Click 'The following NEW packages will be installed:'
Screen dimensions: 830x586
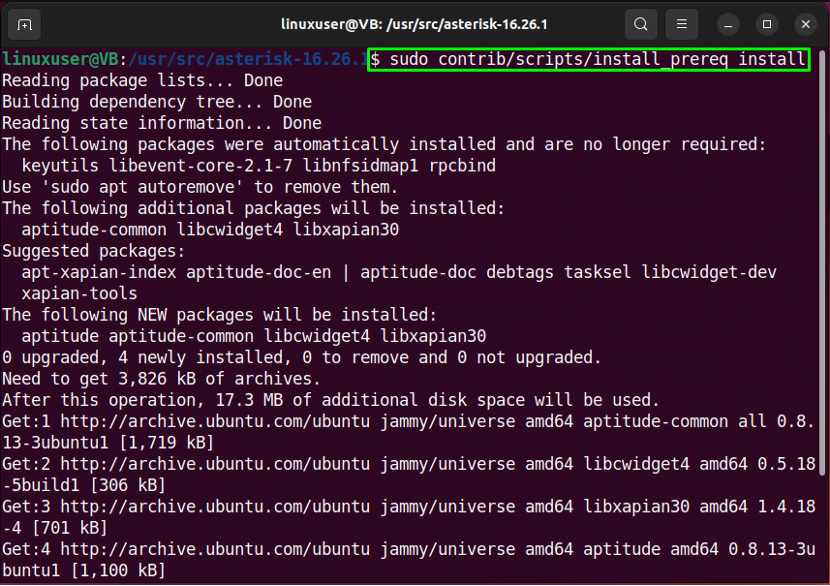coord(220,315)
